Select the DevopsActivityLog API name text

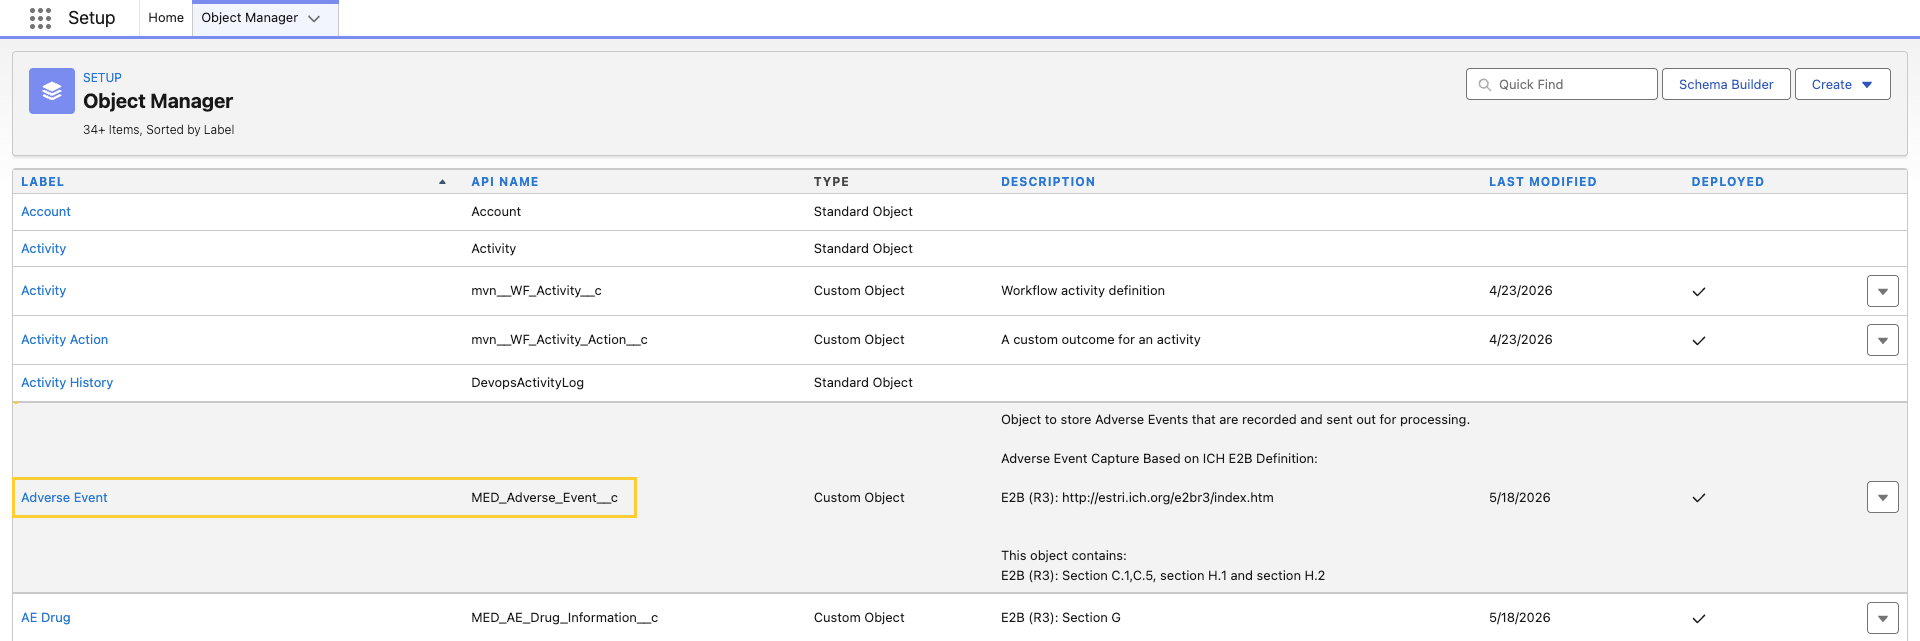[x=527, y=383]
